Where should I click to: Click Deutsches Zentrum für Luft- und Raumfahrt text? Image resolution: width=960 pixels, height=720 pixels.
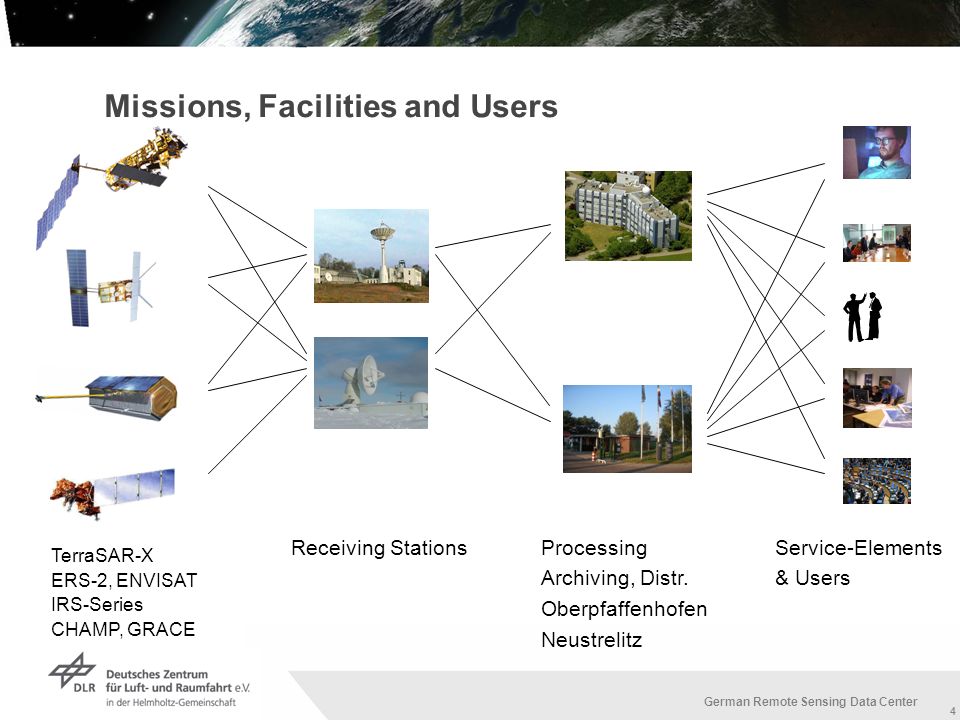(x=178, y=681)
